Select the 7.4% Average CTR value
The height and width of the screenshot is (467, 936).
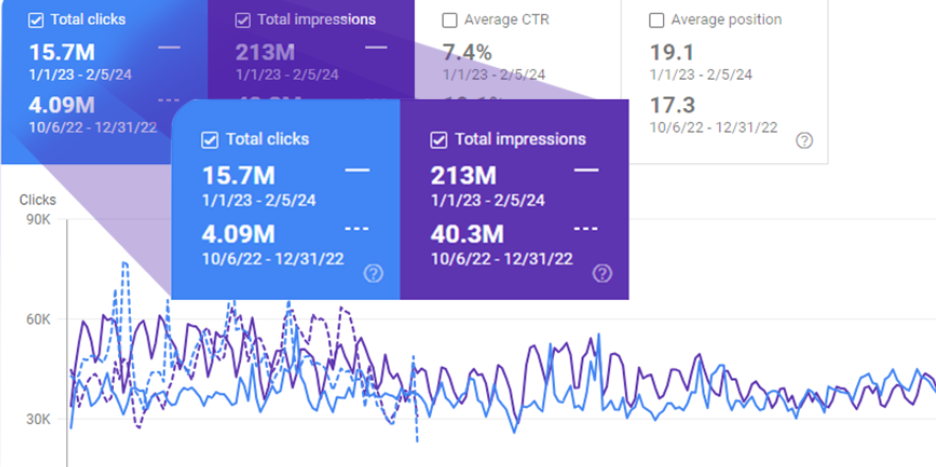(x=467, y=52)
